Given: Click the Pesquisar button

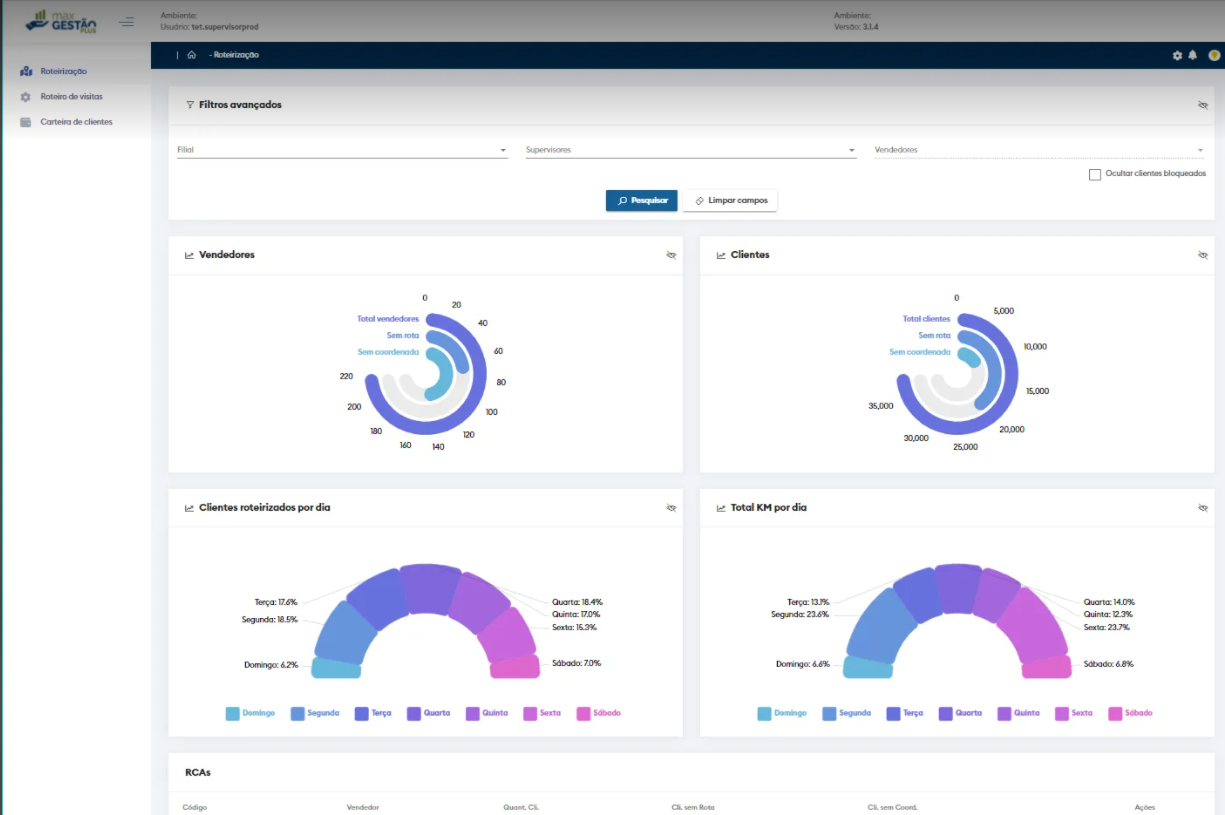Looking at the screenshot, I should point(641,201).
